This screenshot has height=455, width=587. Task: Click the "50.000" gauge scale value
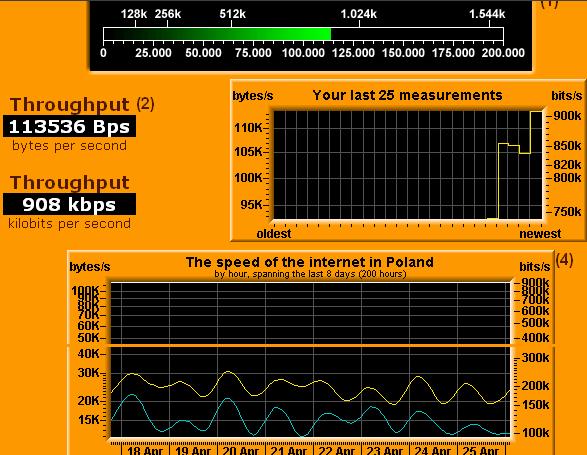click(203, 53)
